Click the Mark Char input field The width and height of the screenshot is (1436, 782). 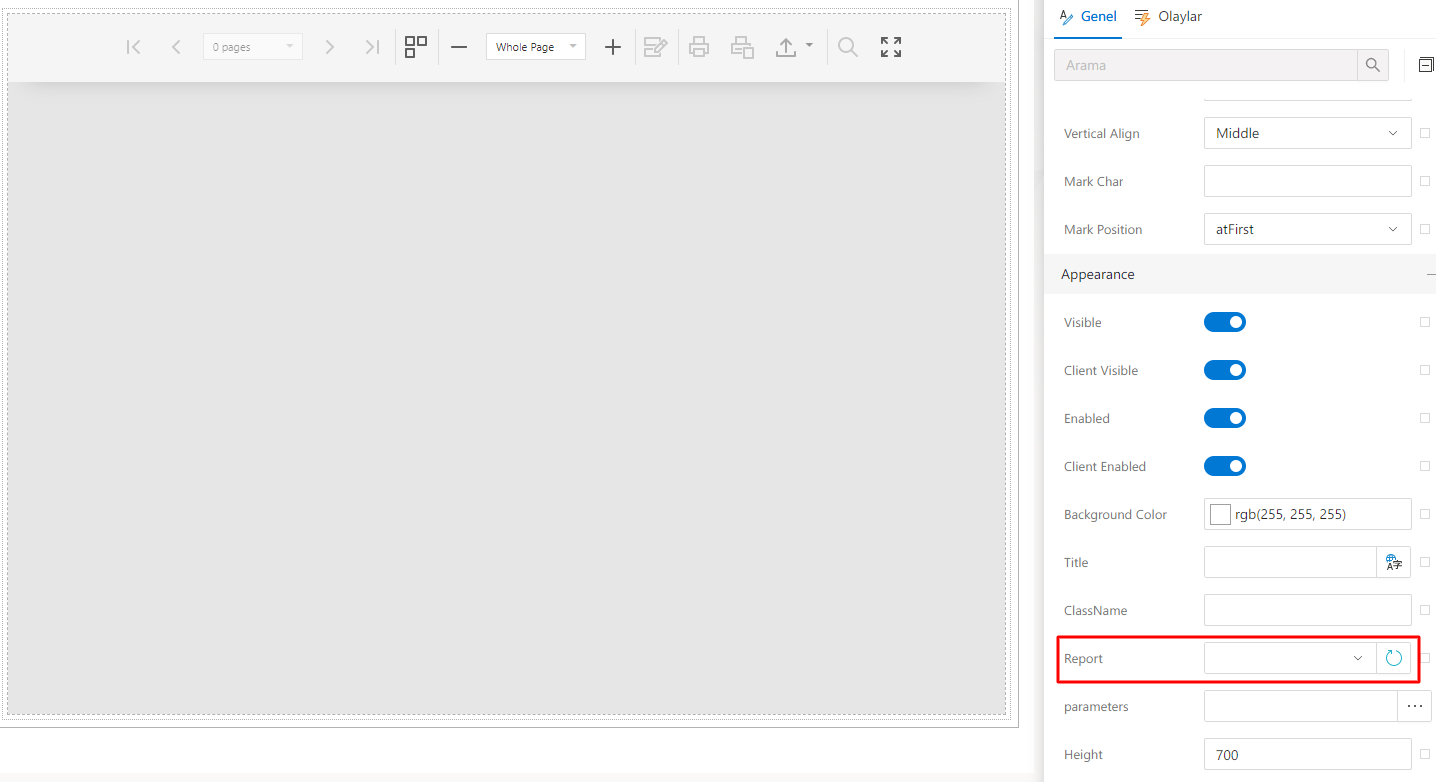click(x=1308, y=181)
